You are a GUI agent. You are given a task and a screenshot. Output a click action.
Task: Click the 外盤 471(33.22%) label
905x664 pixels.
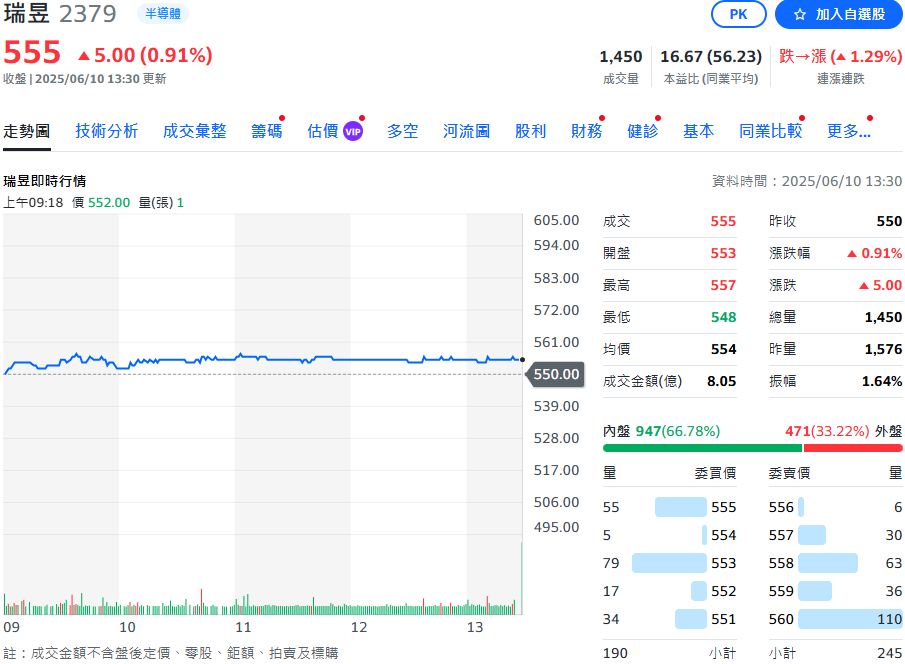pos(843,431)
